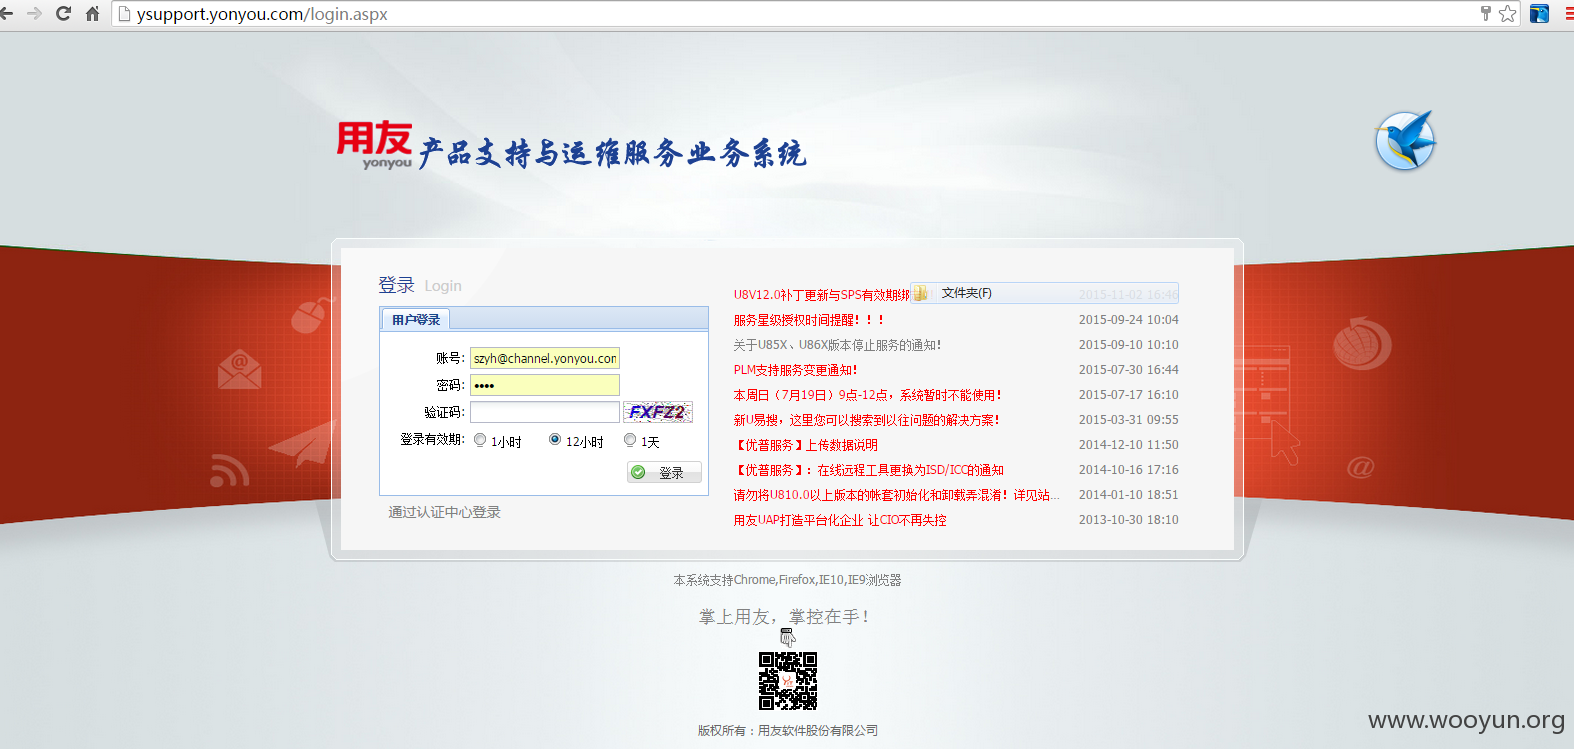Select the 1小时 validity radio button
Screen dimensions: 1574x749
click(480, 440)
